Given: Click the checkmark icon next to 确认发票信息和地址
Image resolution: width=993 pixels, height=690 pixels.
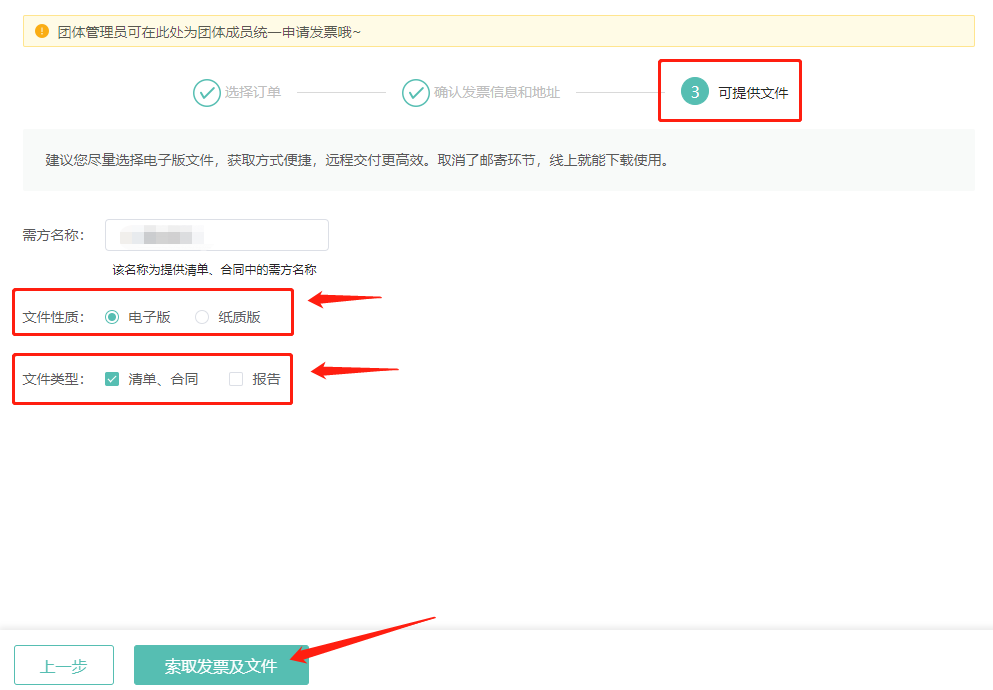Looking at the screenshot, I should pos(415,92).
